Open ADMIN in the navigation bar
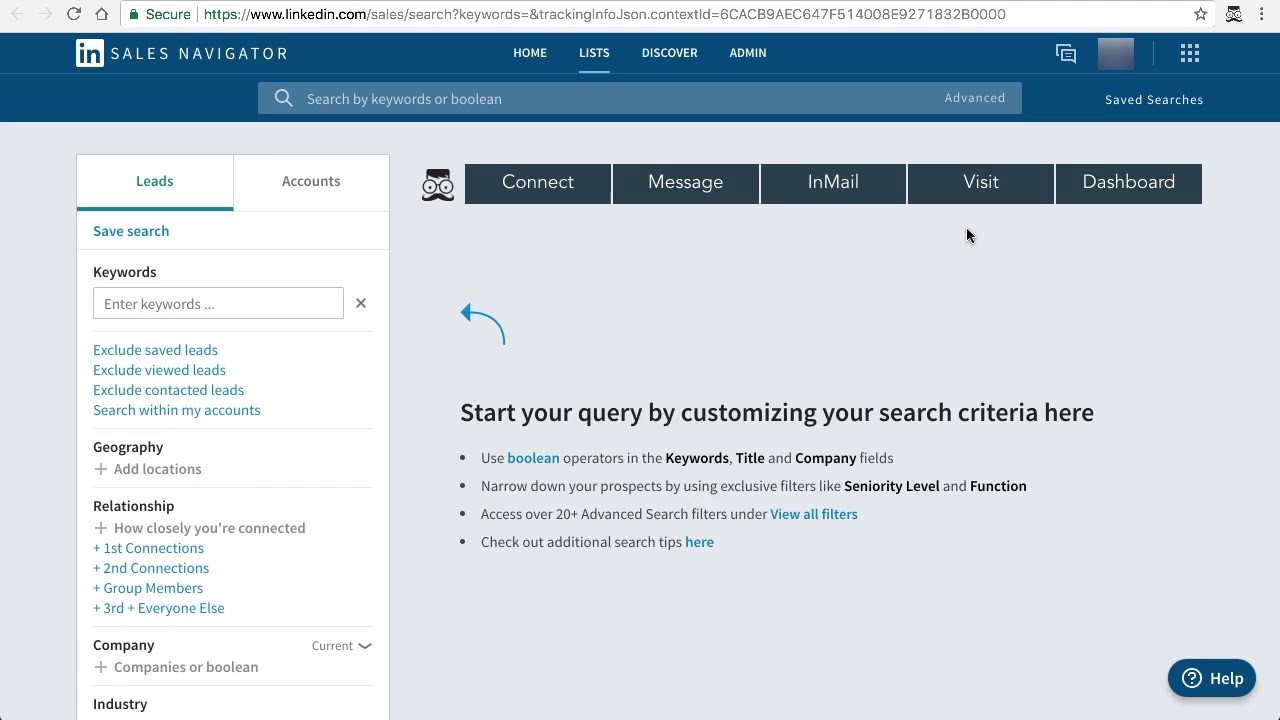The width and height of the screenshot is (1280, 720). click(748, 53)
